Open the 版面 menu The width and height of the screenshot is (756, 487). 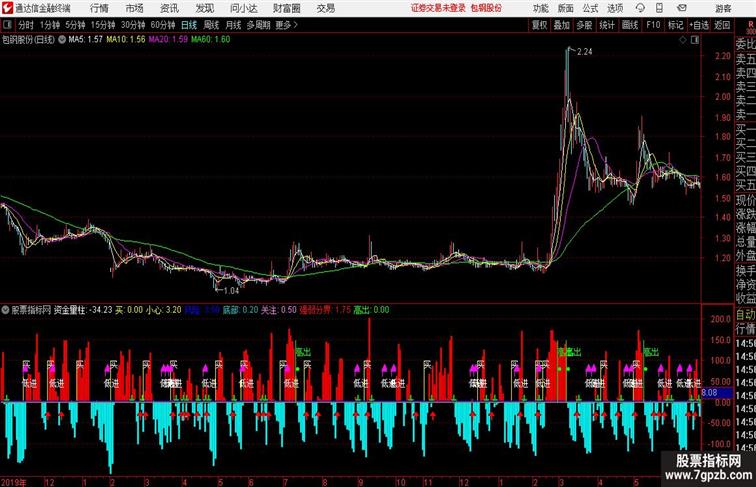[566, 8]
